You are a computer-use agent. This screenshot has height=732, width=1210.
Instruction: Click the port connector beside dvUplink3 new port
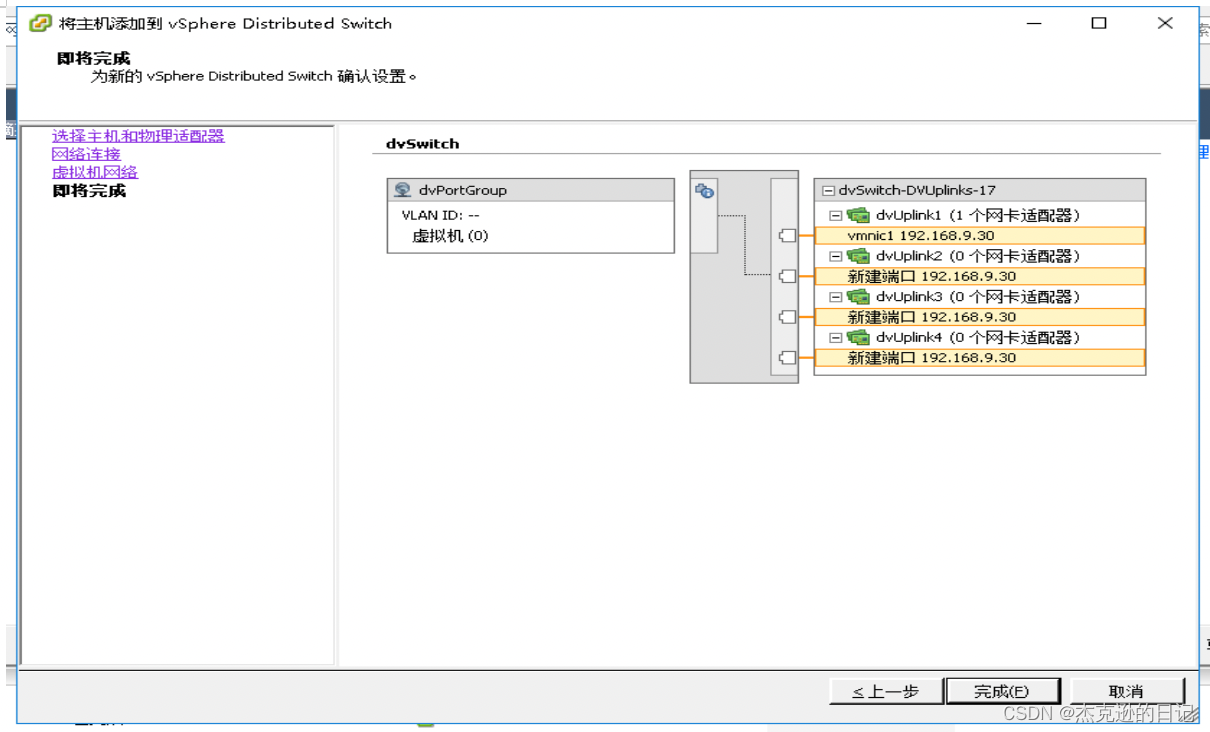(x=787, y=317)
